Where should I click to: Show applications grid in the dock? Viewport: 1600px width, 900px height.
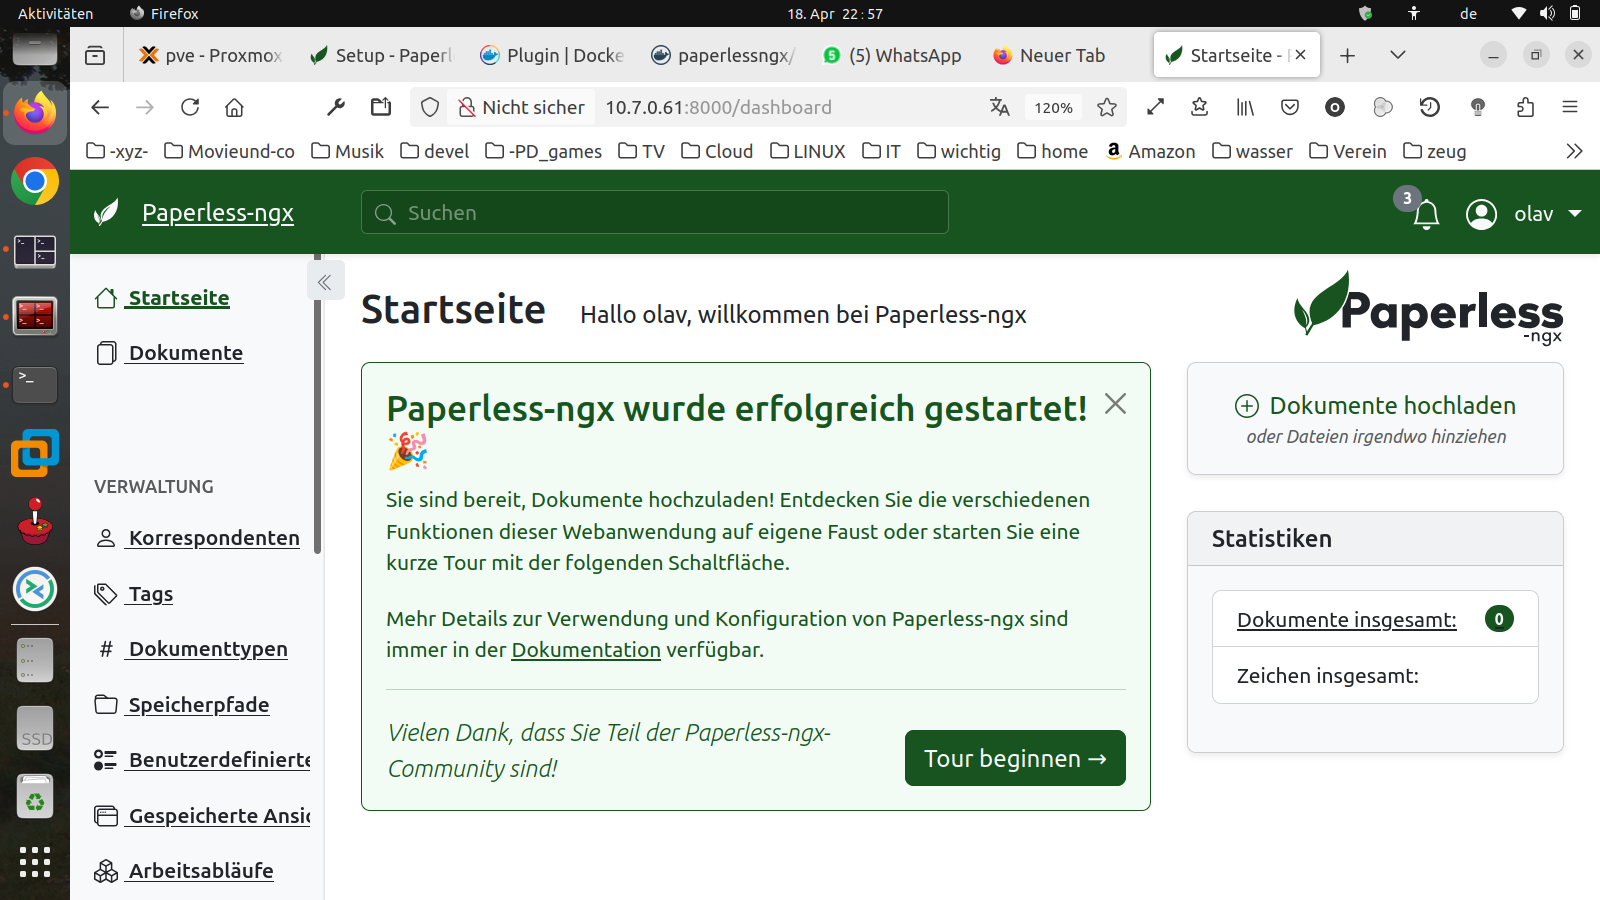(x=35, y=862)
